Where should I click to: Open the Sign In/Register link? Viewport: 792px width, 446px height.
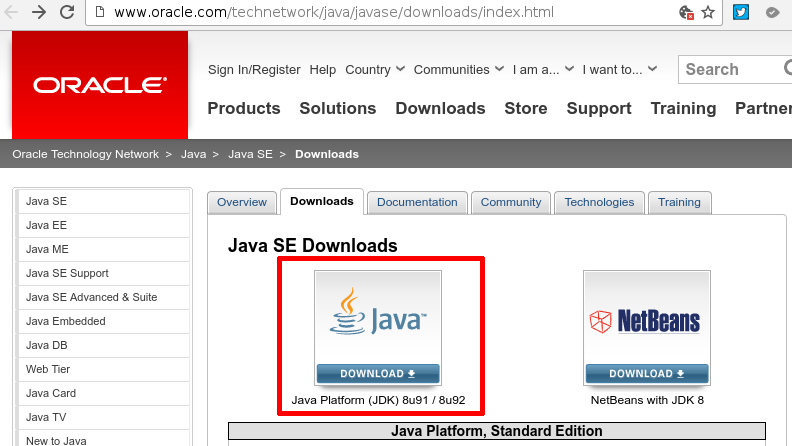(x=254, y=70)
